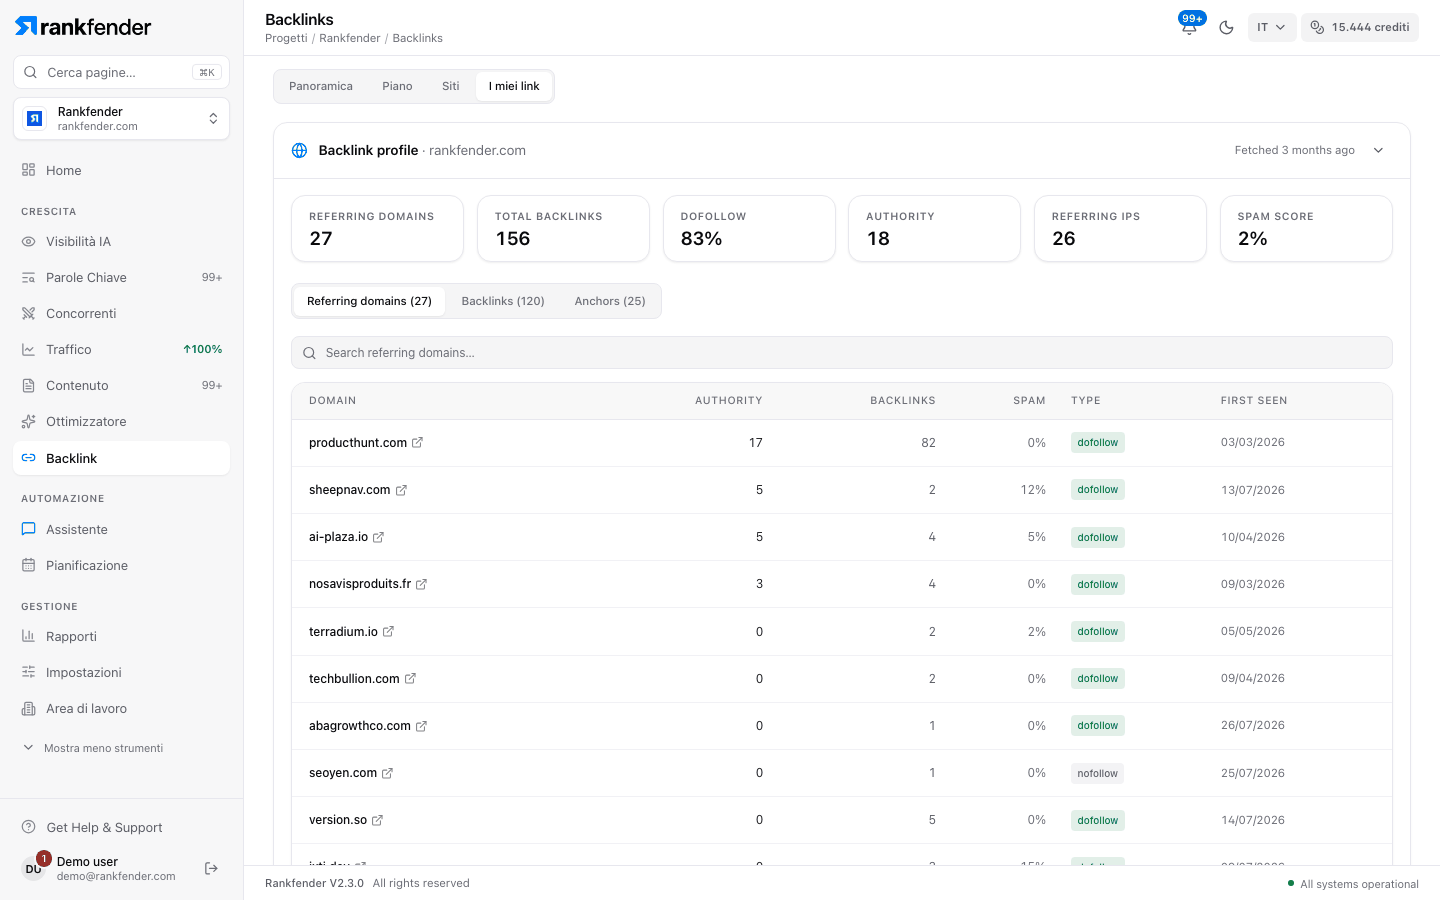Viewport: 1440px width, 900px height.
Task: Open Pianificazione calendar item
Action: tap(122, 566)
